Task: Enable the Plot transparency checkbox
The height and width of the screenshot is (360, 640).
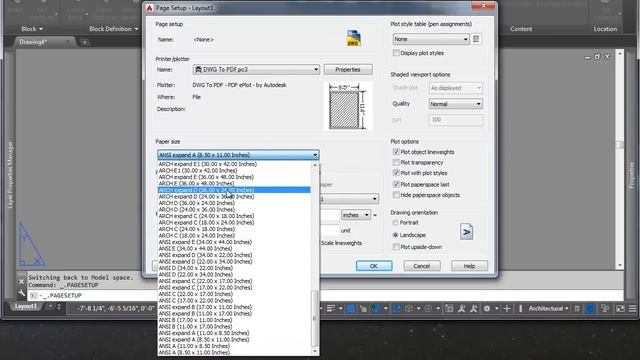Action: click(x=396, y=162)
